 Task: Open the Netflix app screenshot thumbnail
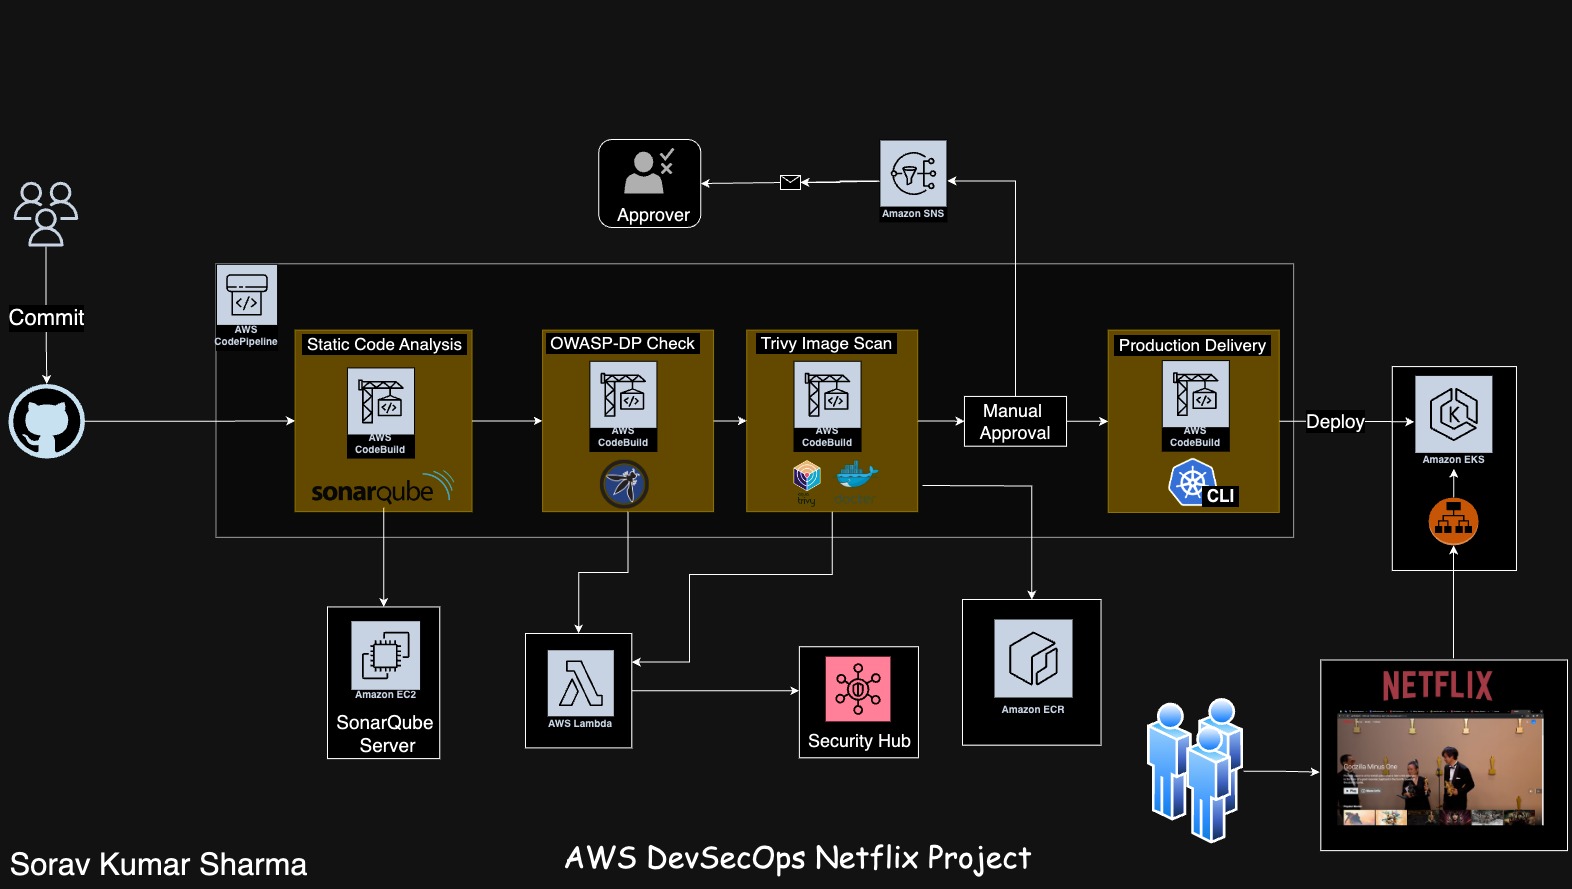coord(1441,768)
